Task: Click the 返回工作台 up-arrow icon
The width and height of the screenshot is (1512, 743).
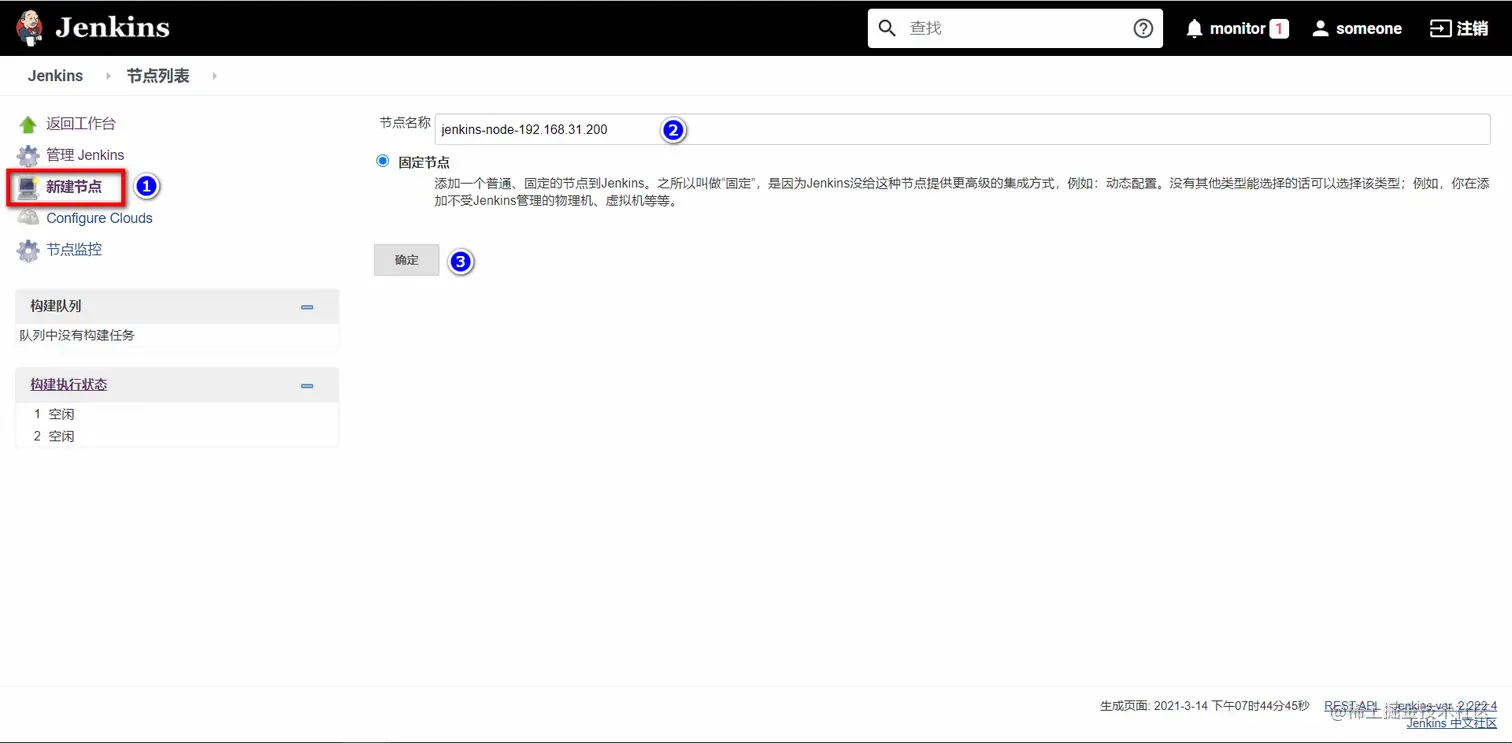Action: pos(28,124)
